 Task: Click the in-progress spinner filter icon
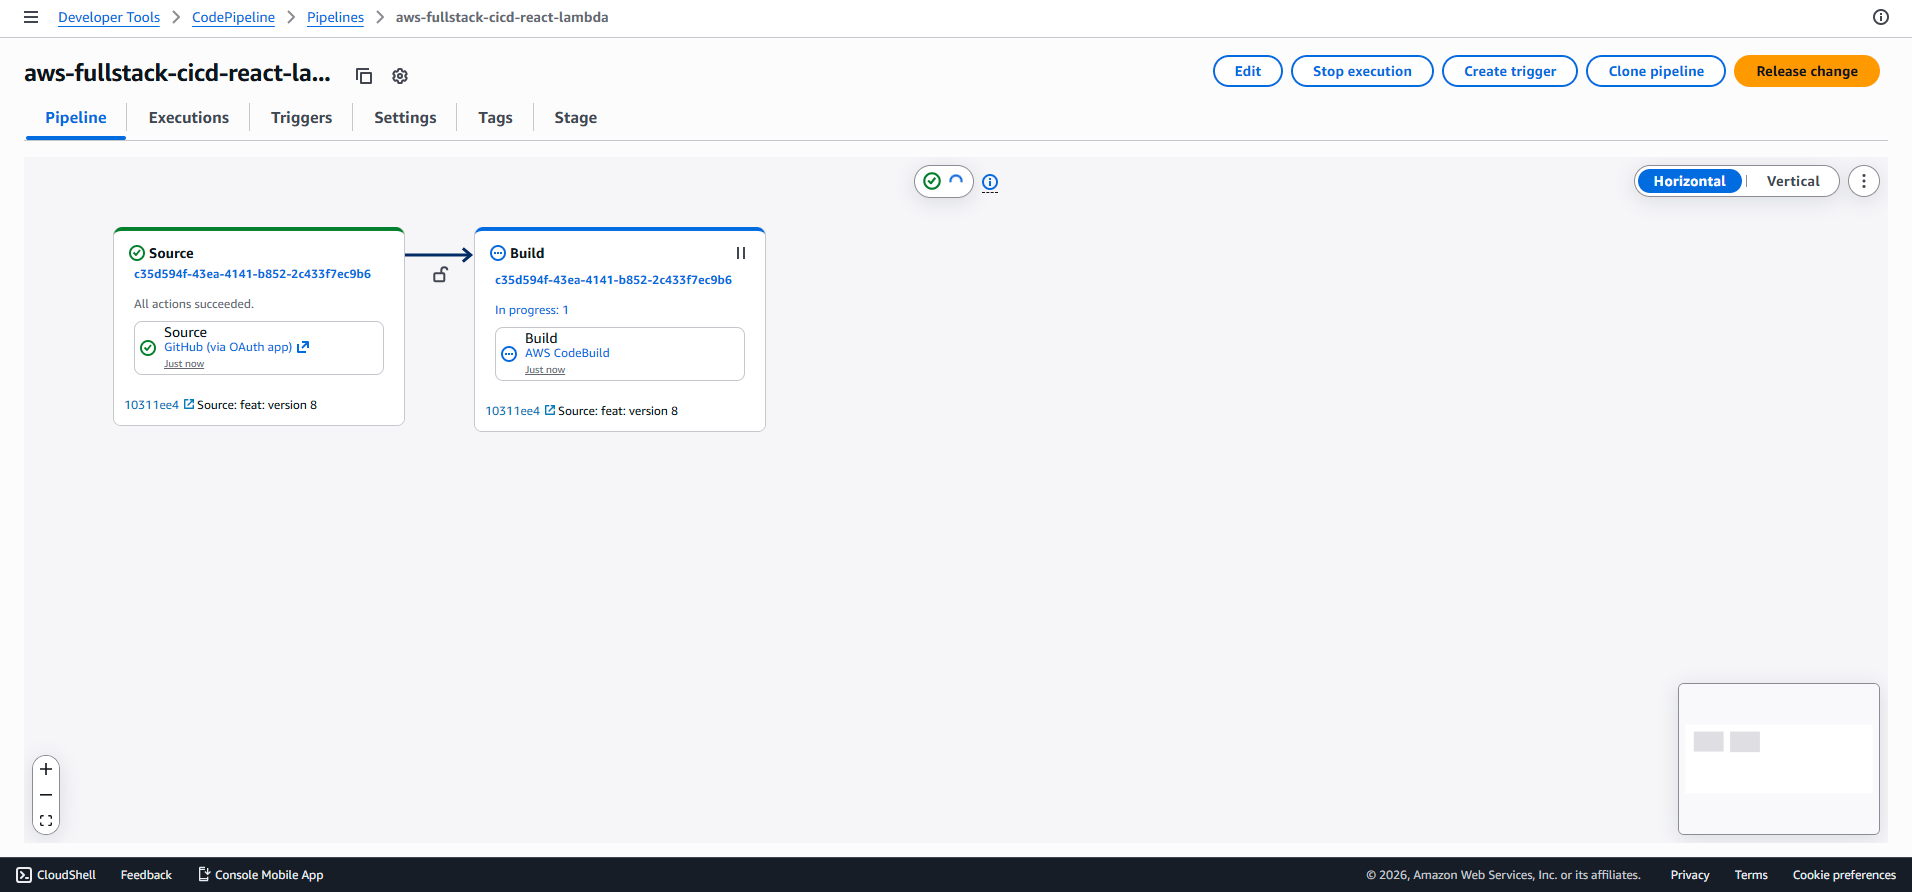pyautogui.click(x=956, y=181)
